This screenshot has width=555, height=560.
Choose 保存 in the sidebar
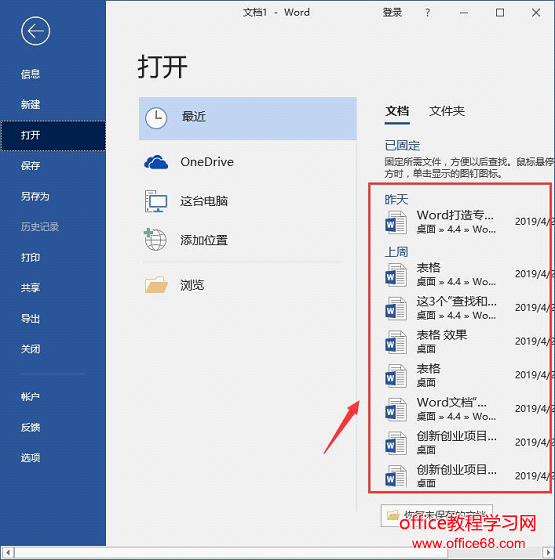tap(30, 166)
